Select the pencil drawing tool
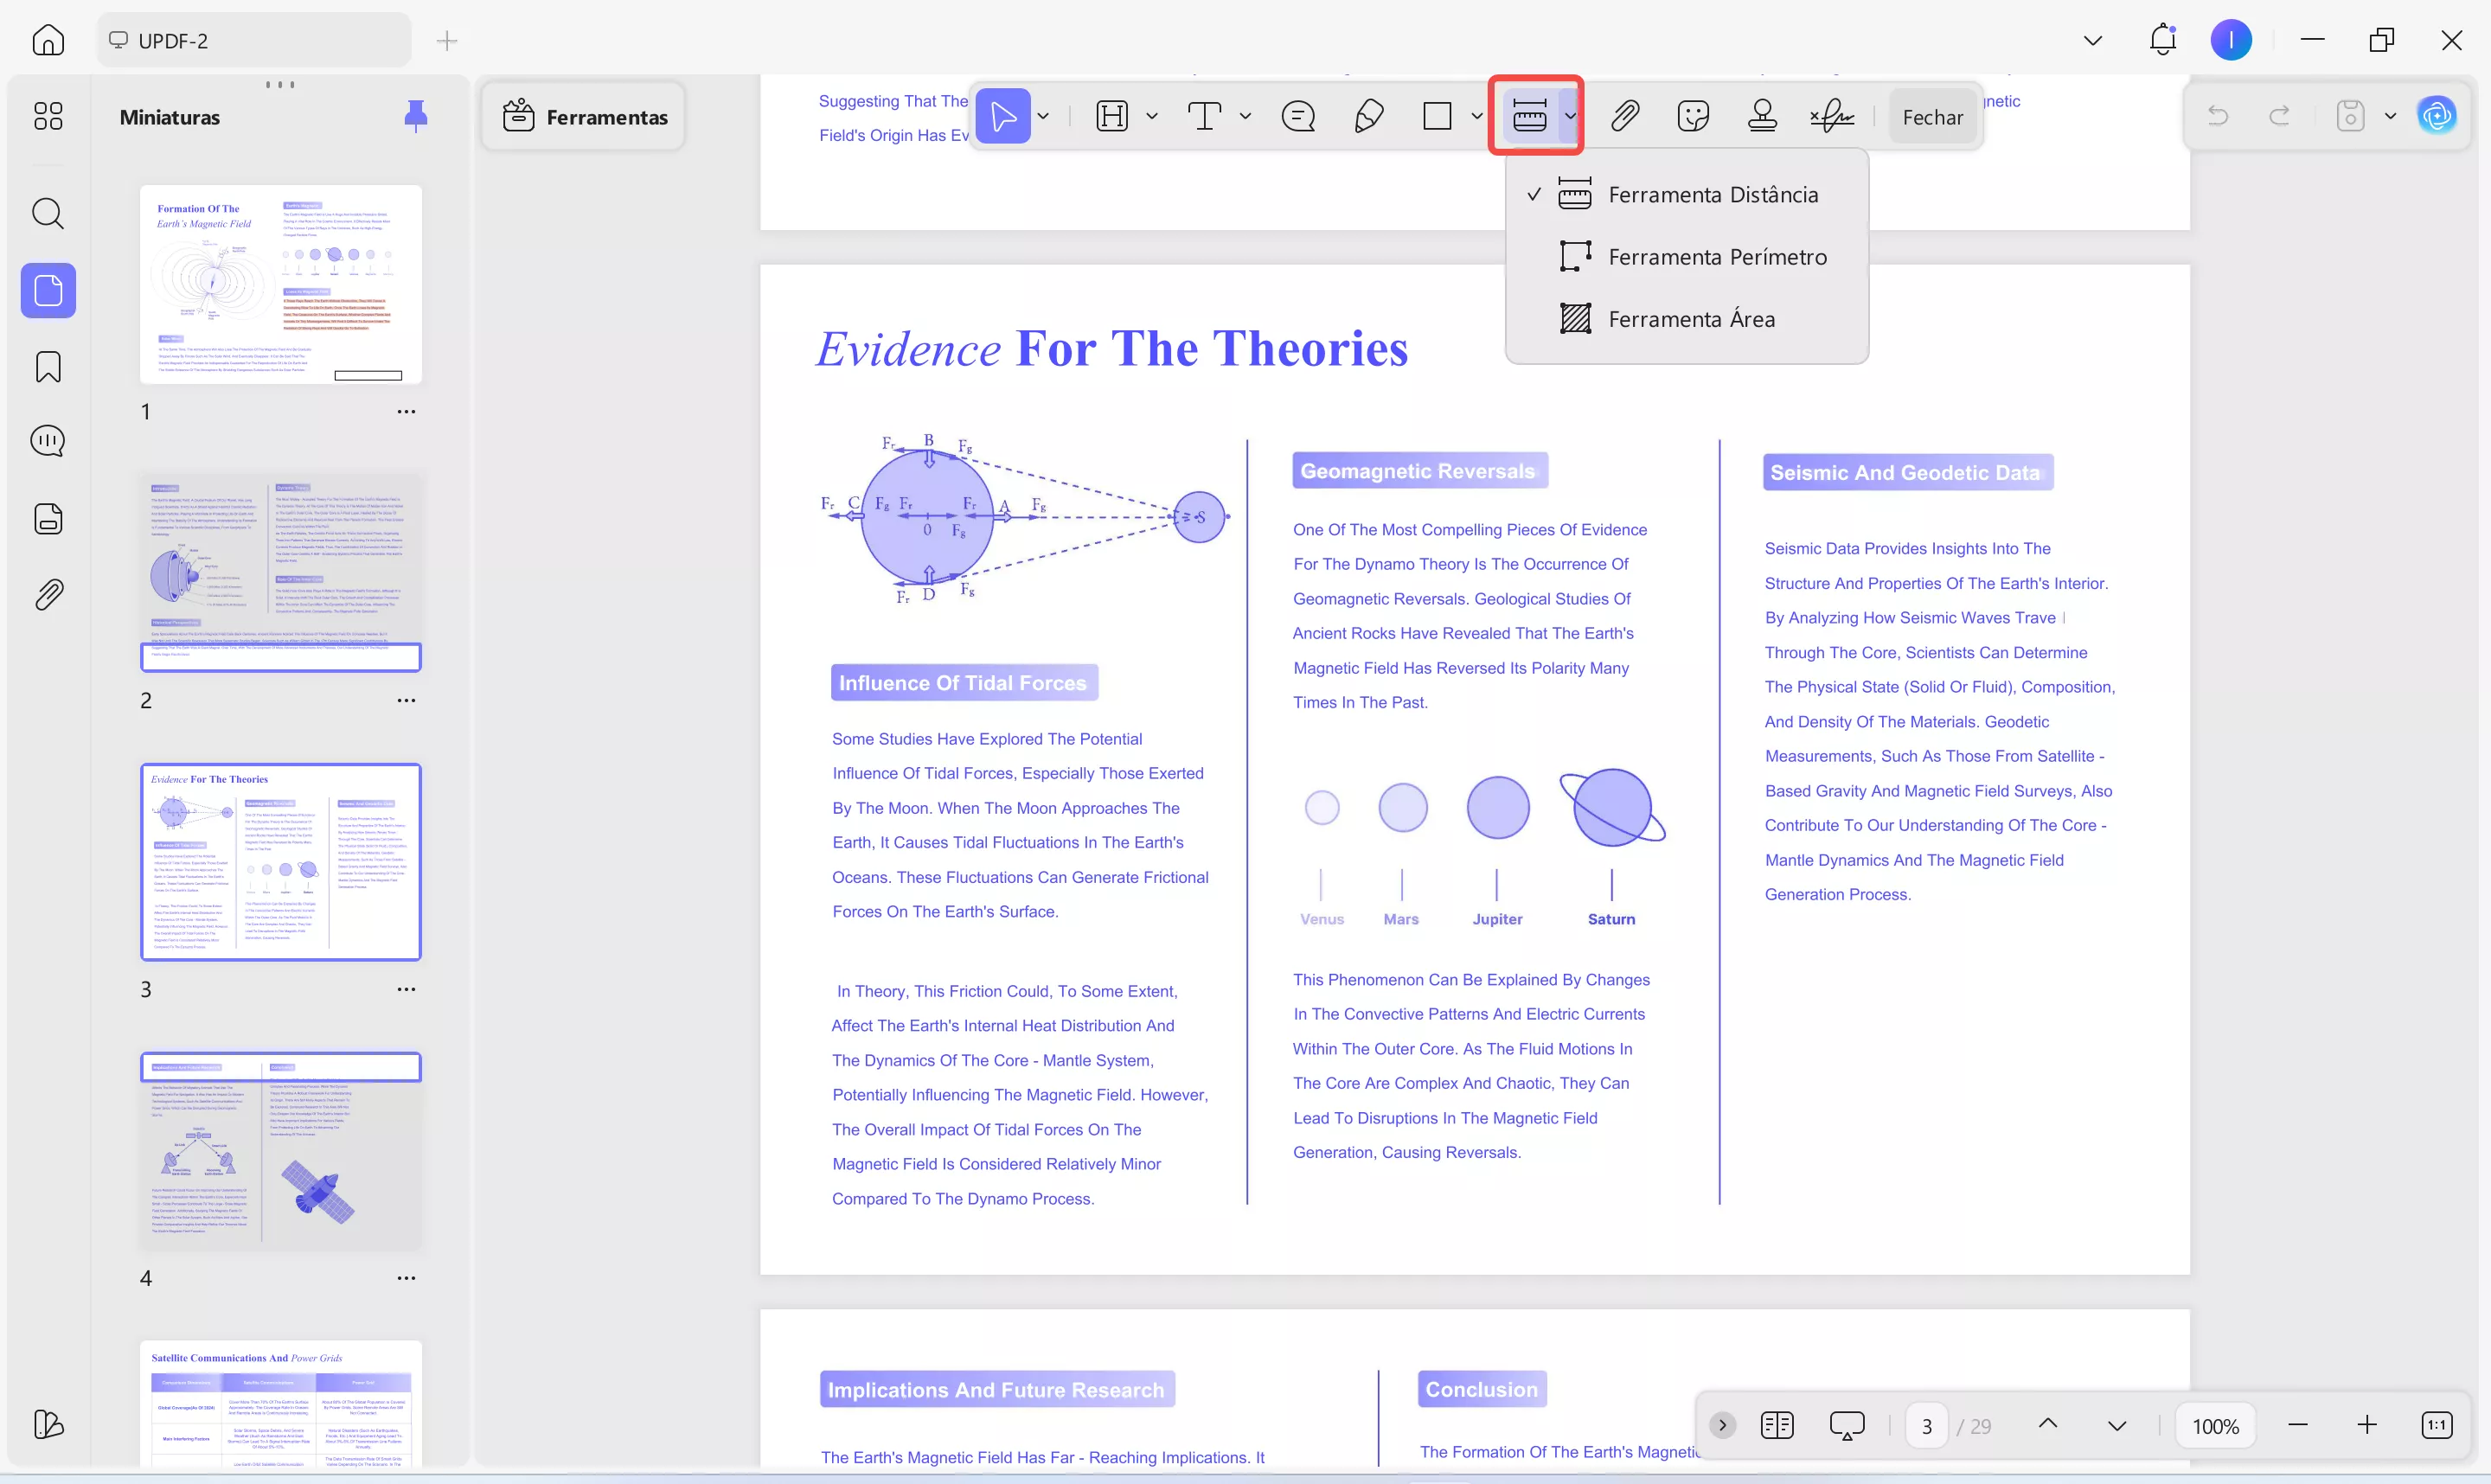Screen dimensions: 2491x1484 point(1368,116)
